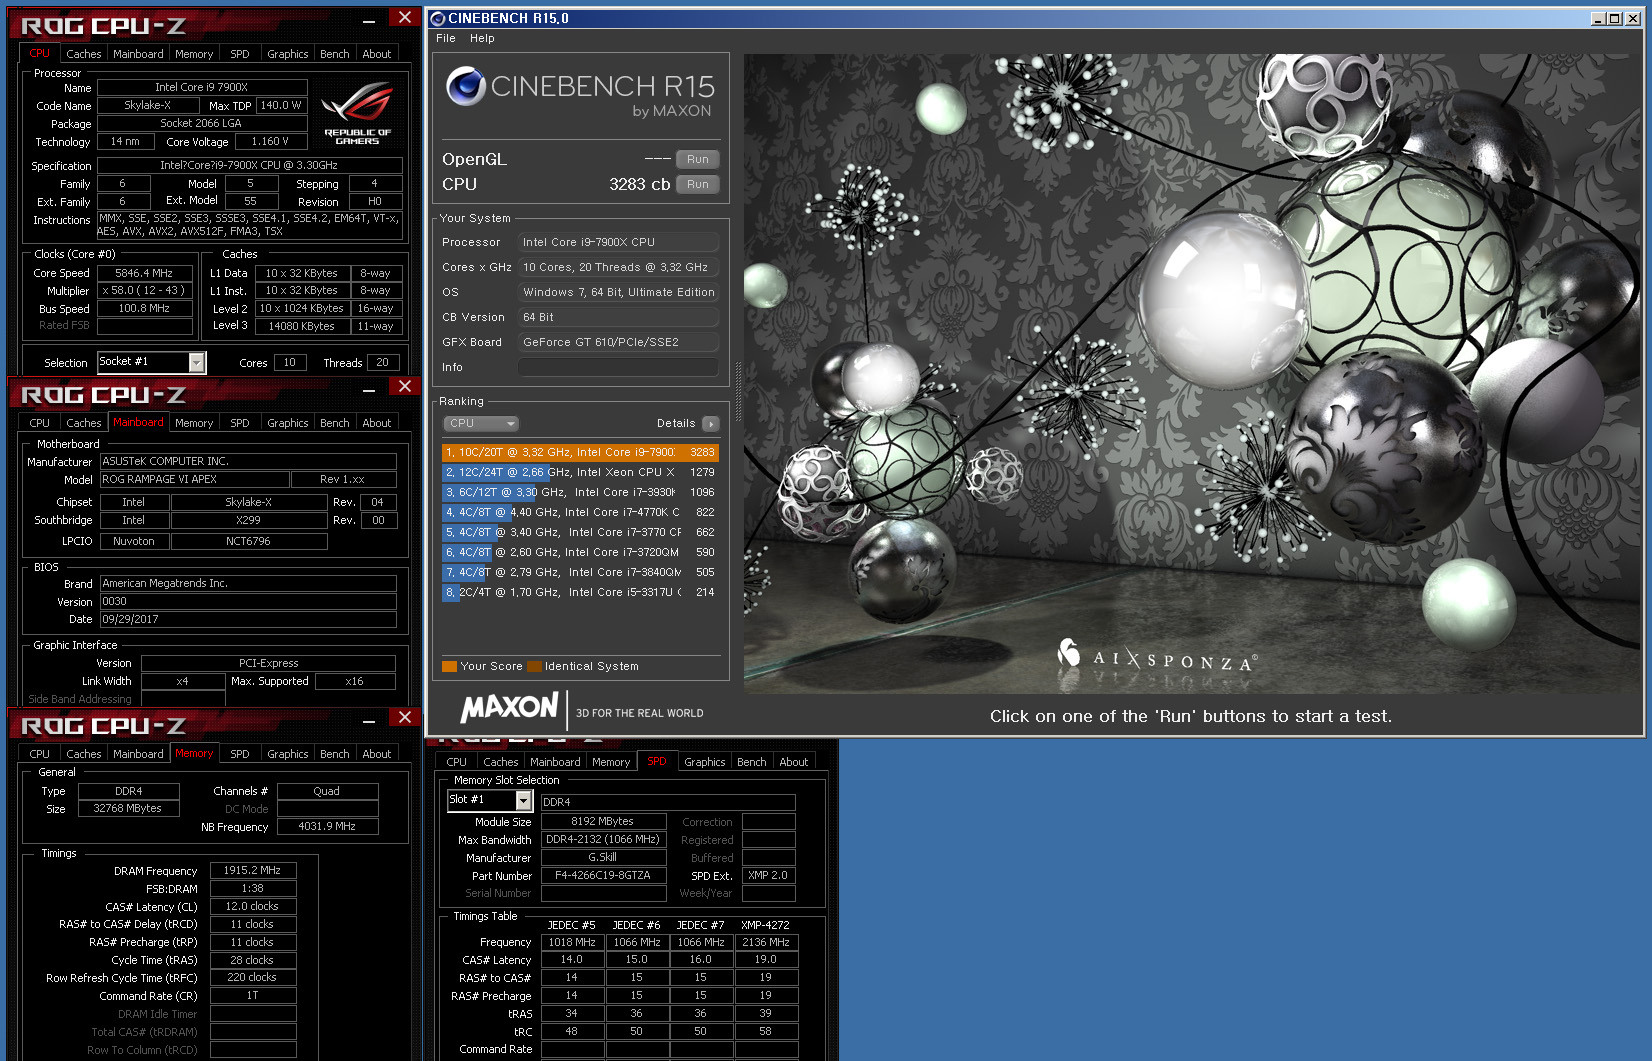Screen dimensions: 1652x1061
Task: Run the CPU benchmark
Action: pyautogui.click(x=698, y=184)
